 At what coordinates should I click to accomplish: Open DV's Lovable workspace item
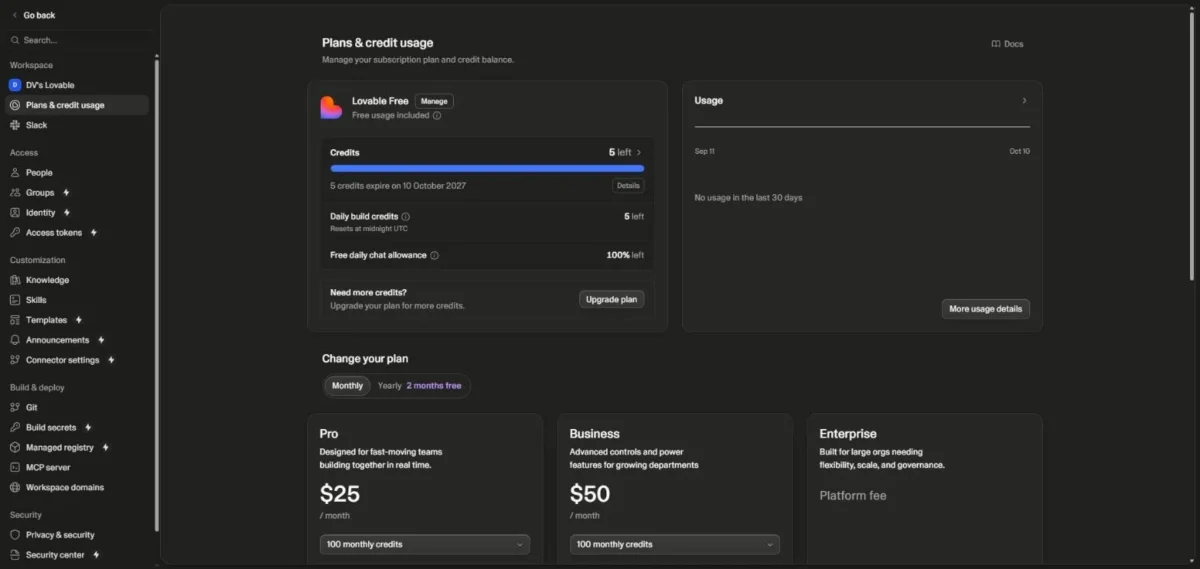tap(78, 85)
